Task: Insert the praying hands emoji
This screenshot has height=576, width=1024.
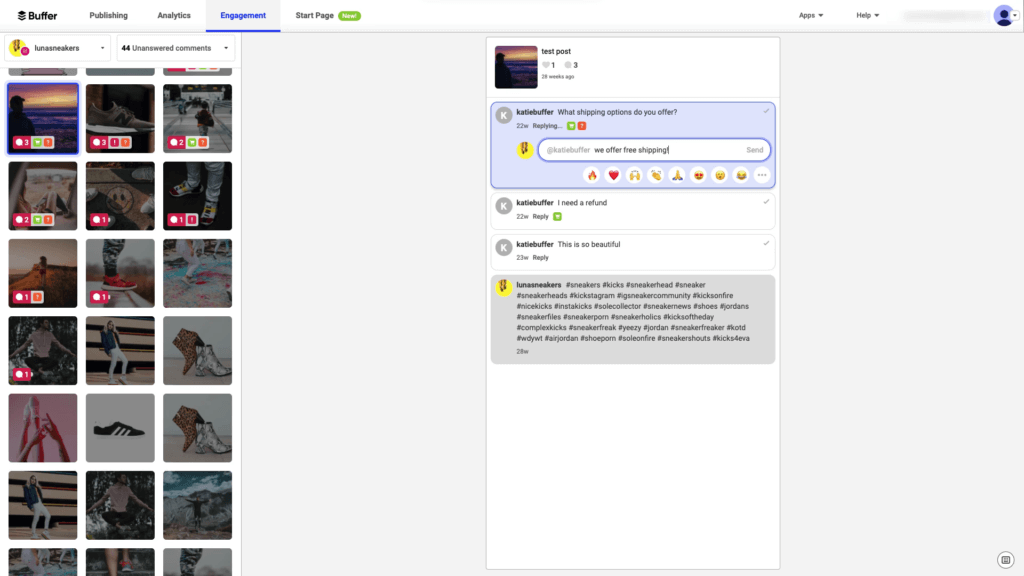Action: 677,175
